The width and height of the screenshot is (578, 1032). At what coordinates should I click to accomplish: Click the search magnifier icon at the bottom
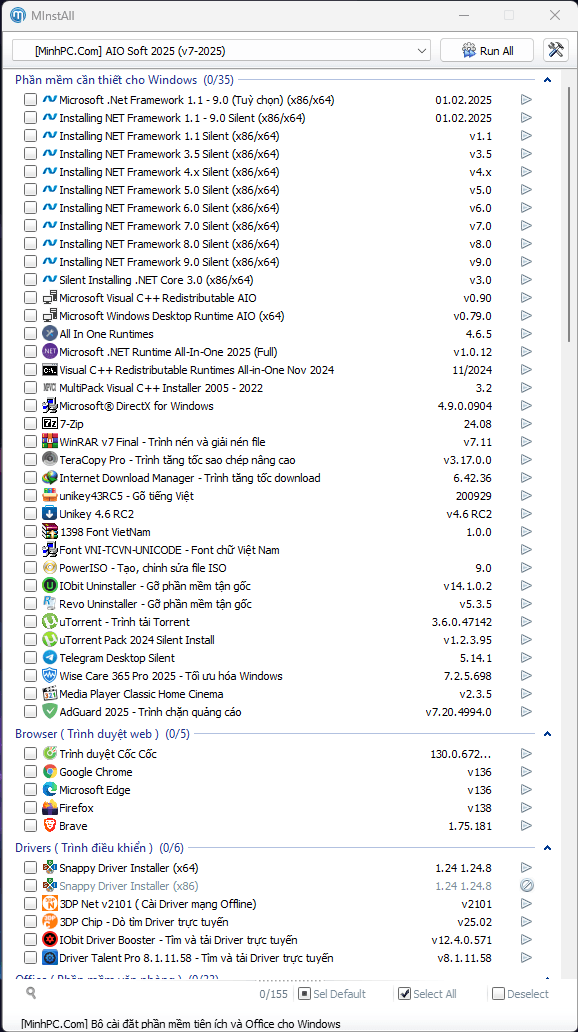[x=31, y=993]
